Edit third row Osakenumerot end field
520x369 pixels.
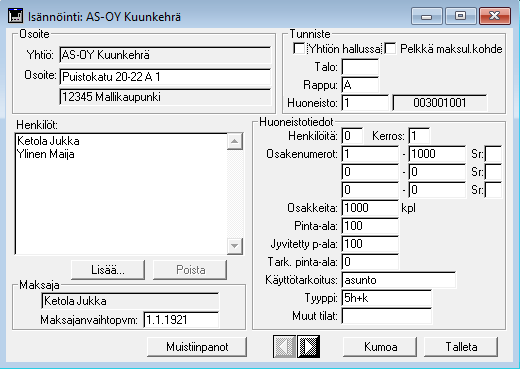click(437, 190)
